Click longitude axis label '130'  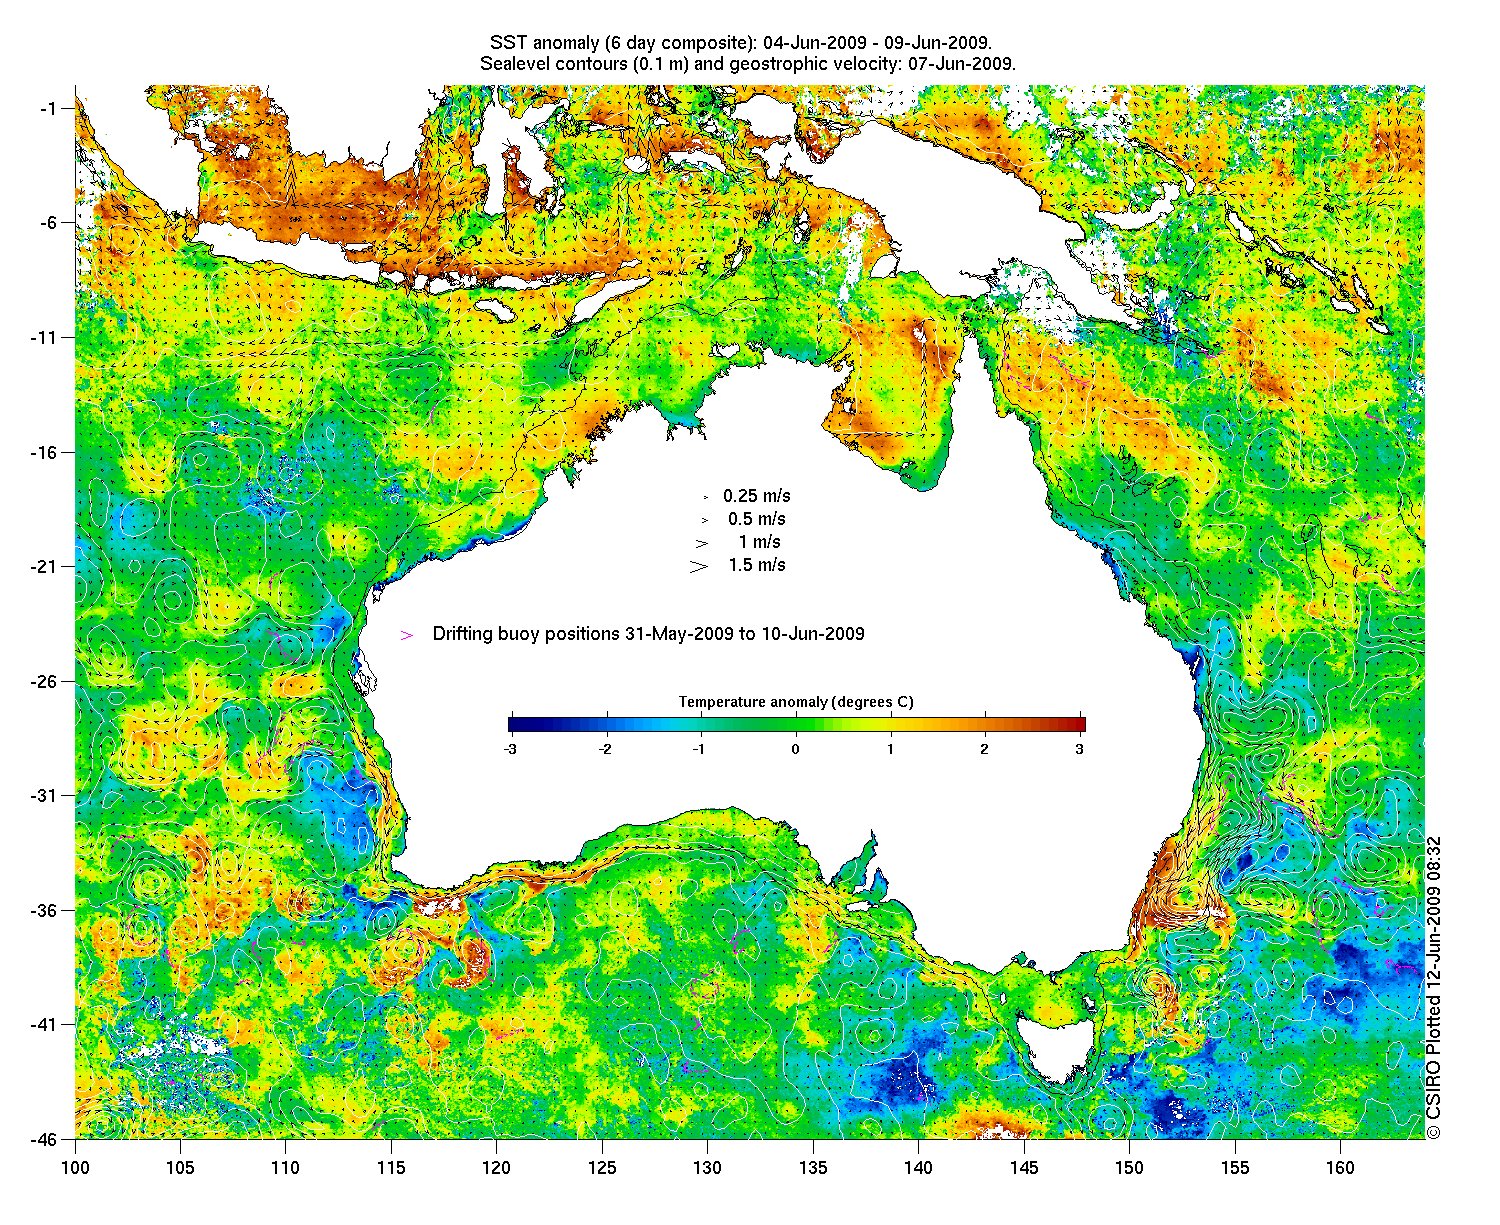[708, 1168]
